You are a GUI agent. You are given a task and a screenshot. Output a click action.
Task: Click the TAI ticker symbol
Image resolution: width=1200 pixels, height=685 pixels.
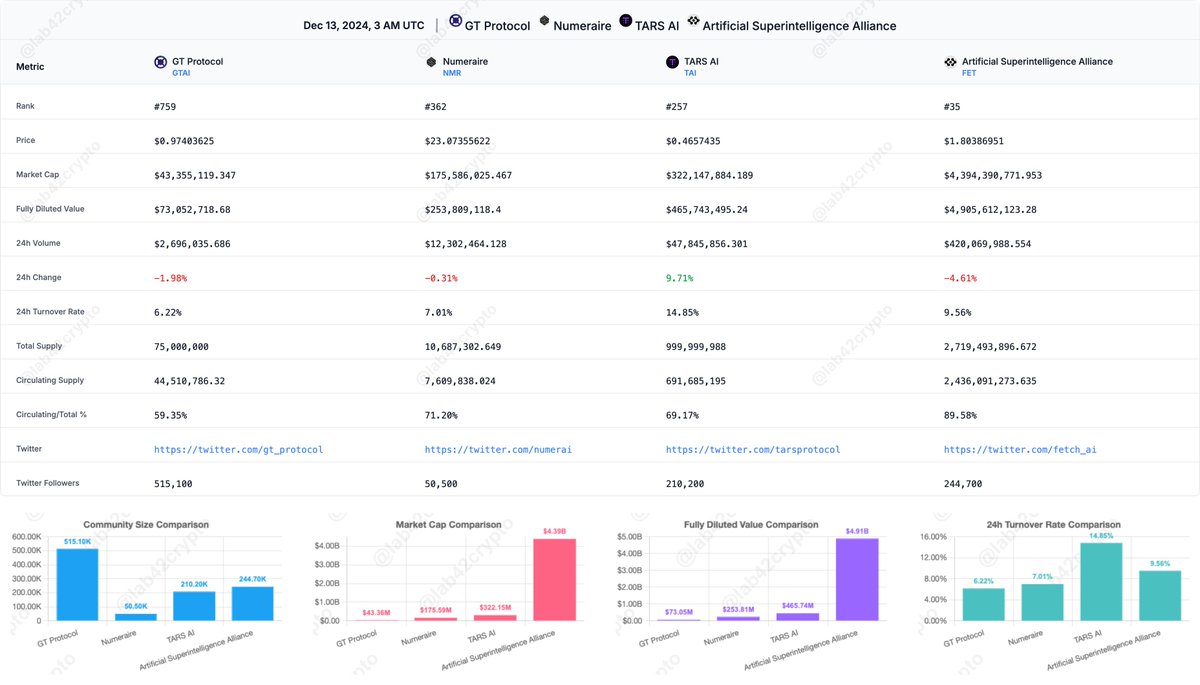tap(690, 73)
